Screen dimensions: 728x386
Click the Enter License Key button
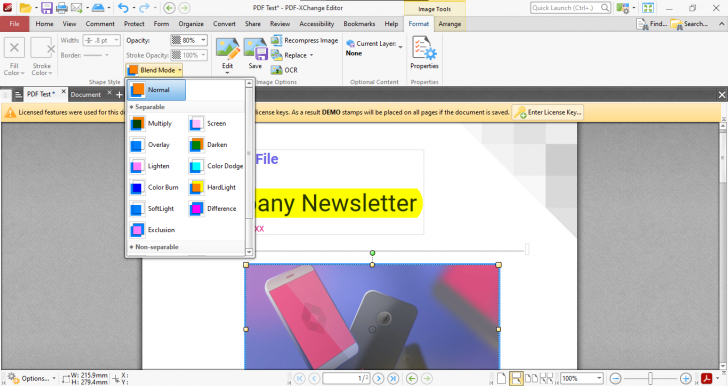point(548,112)
